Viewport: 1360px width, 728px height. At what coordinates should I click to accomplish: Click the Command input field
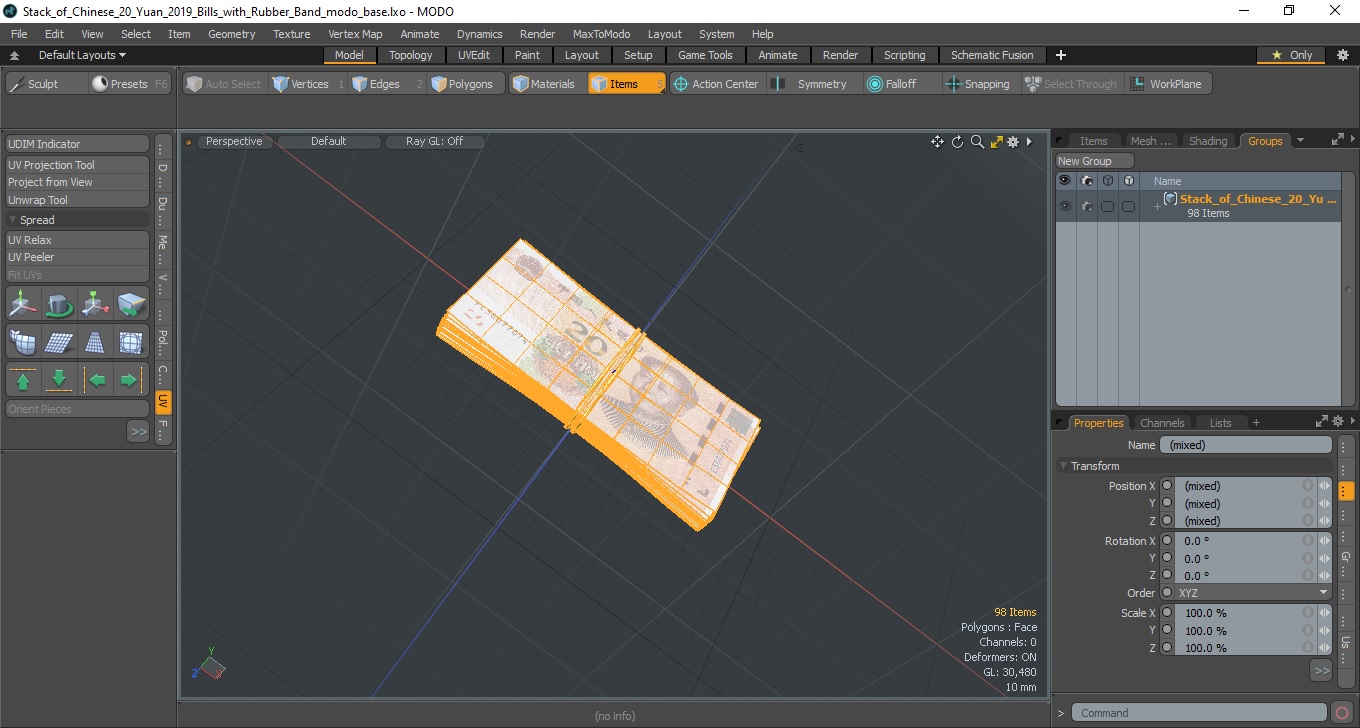pyautogui.click(x=1200, y=713)
